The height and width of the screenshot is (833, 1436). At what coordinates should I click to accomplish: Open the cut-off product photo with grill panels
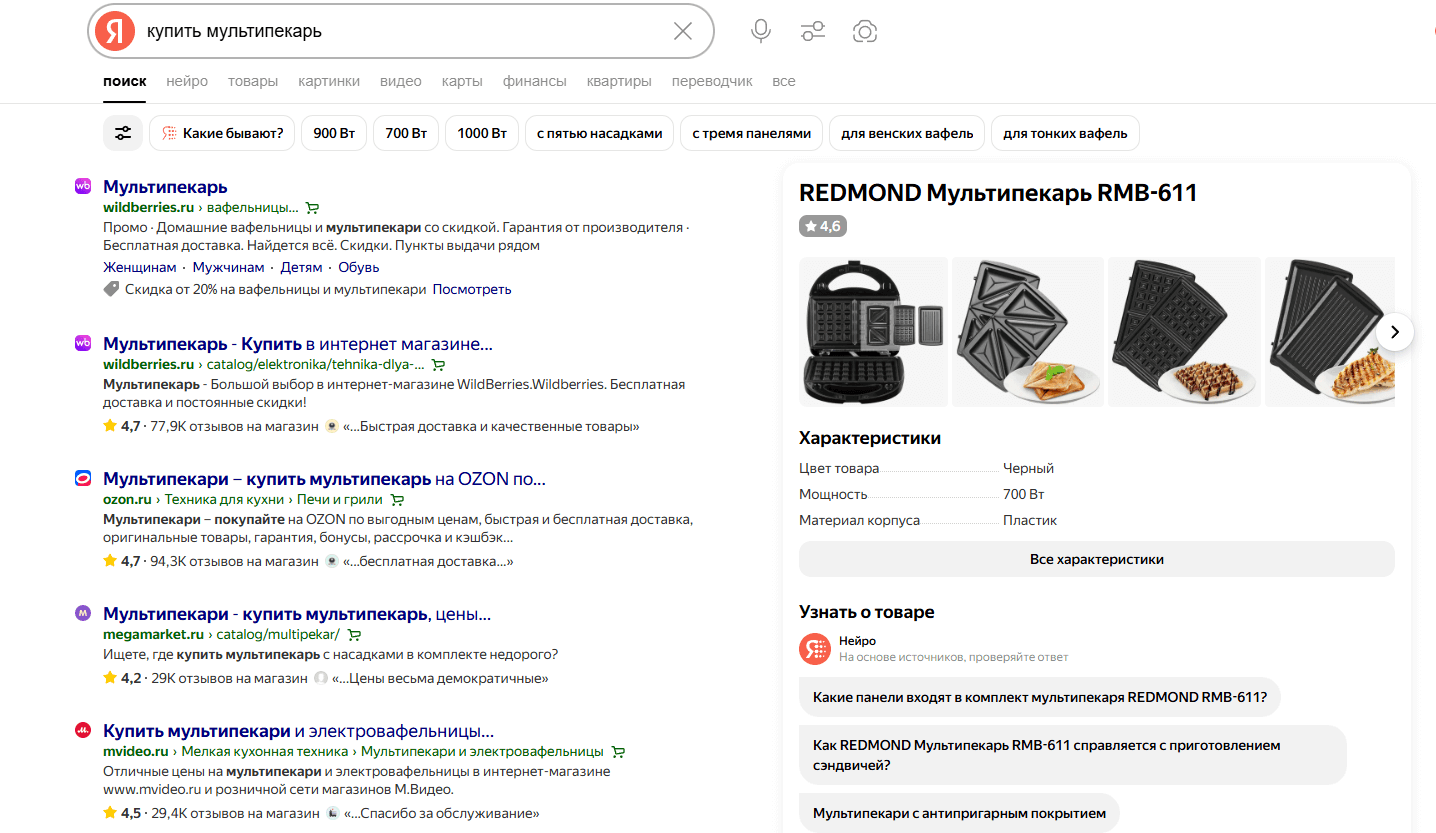1329,332
